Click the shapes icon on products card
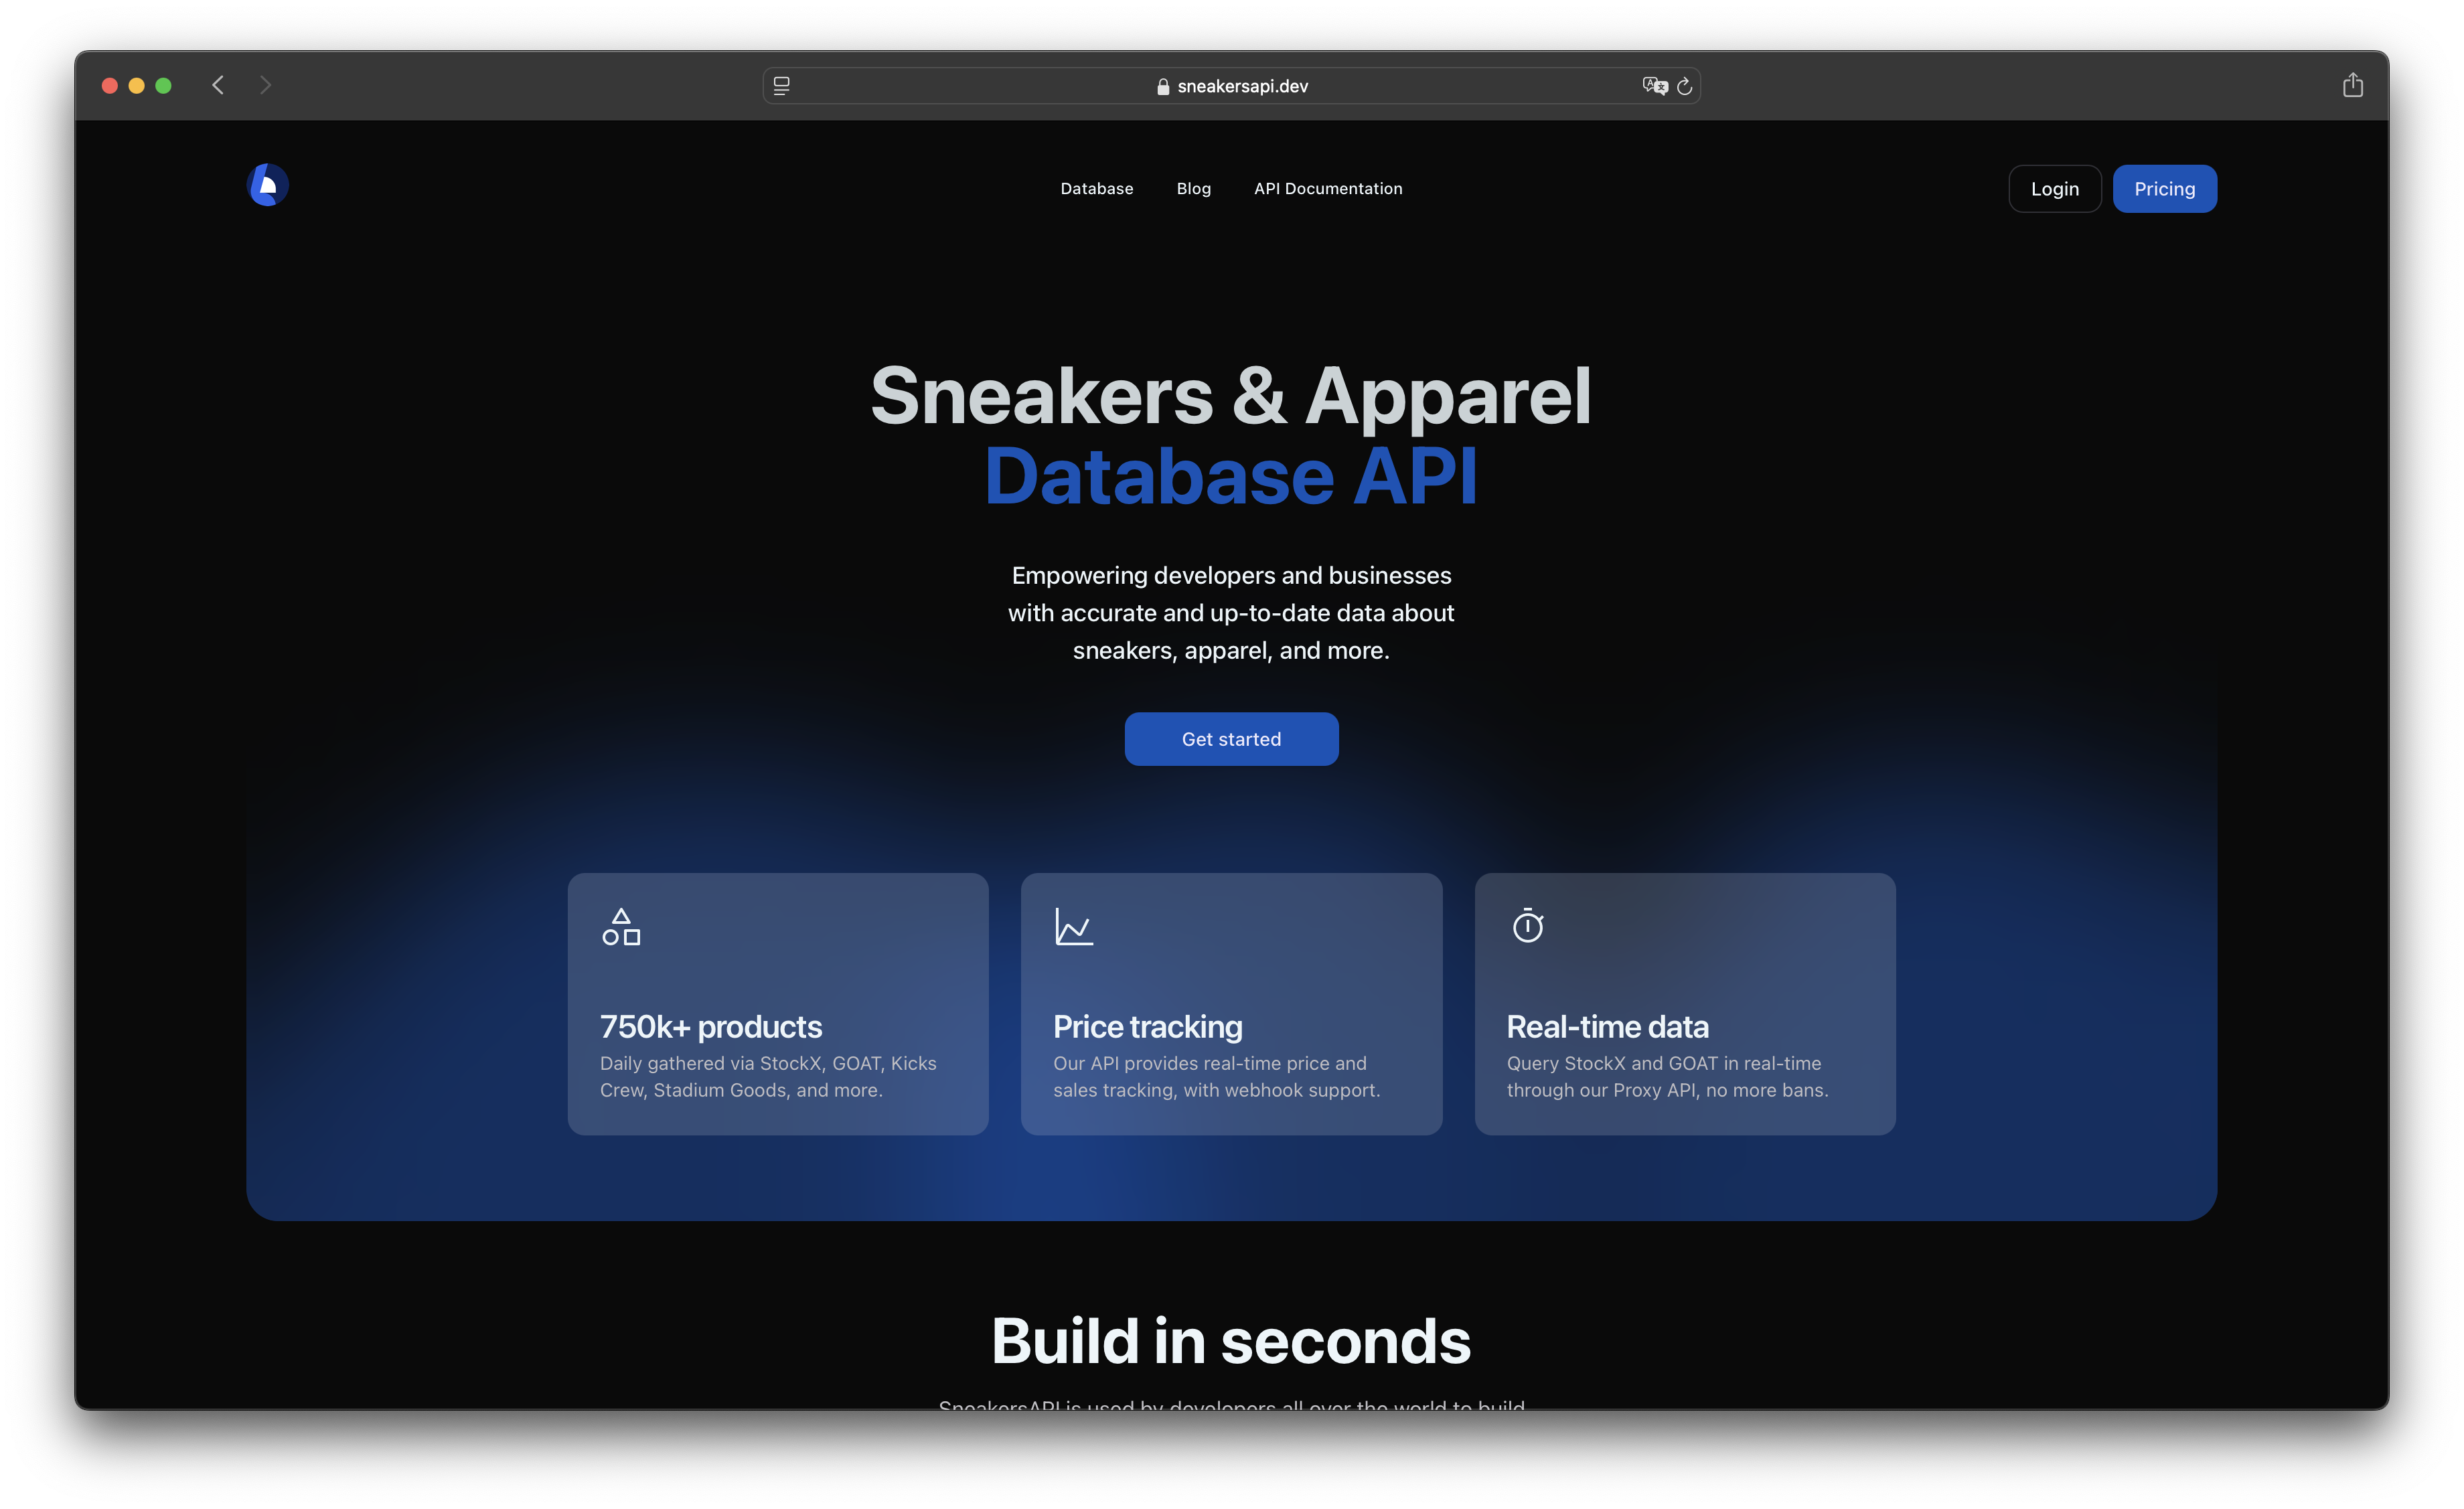Screen dimensions: 2464x1509 (x=621, y=927)
